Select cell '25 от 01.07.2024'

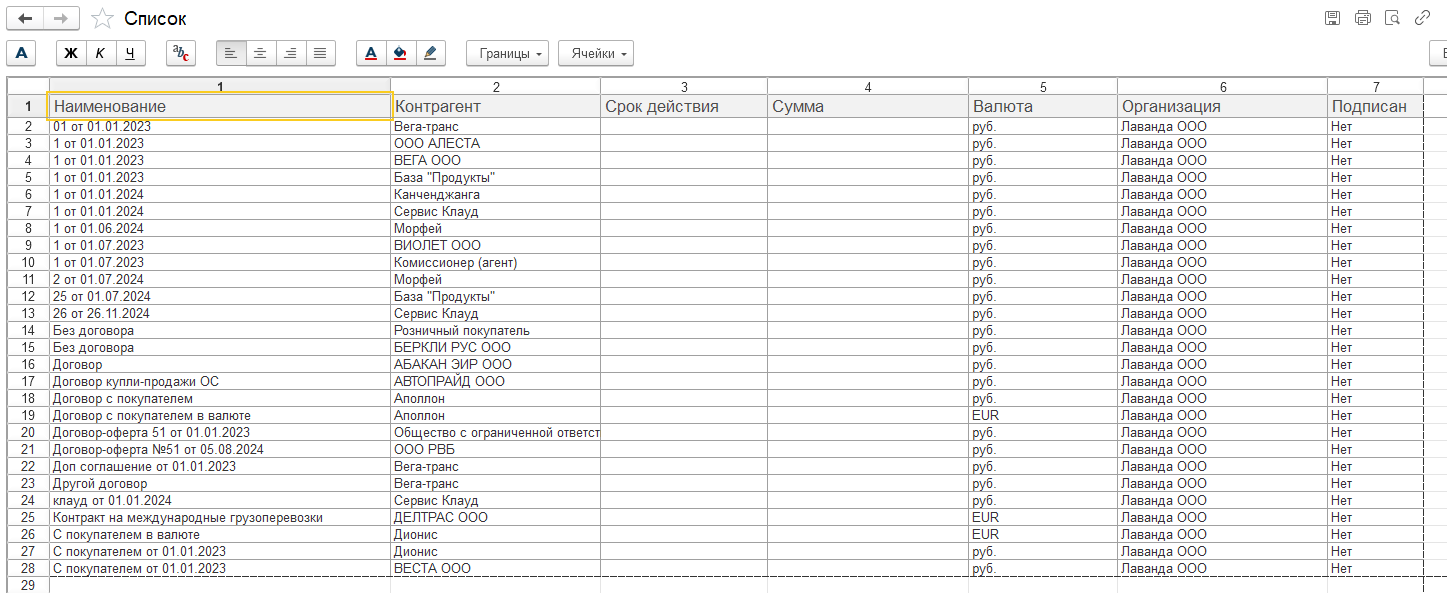219,297
